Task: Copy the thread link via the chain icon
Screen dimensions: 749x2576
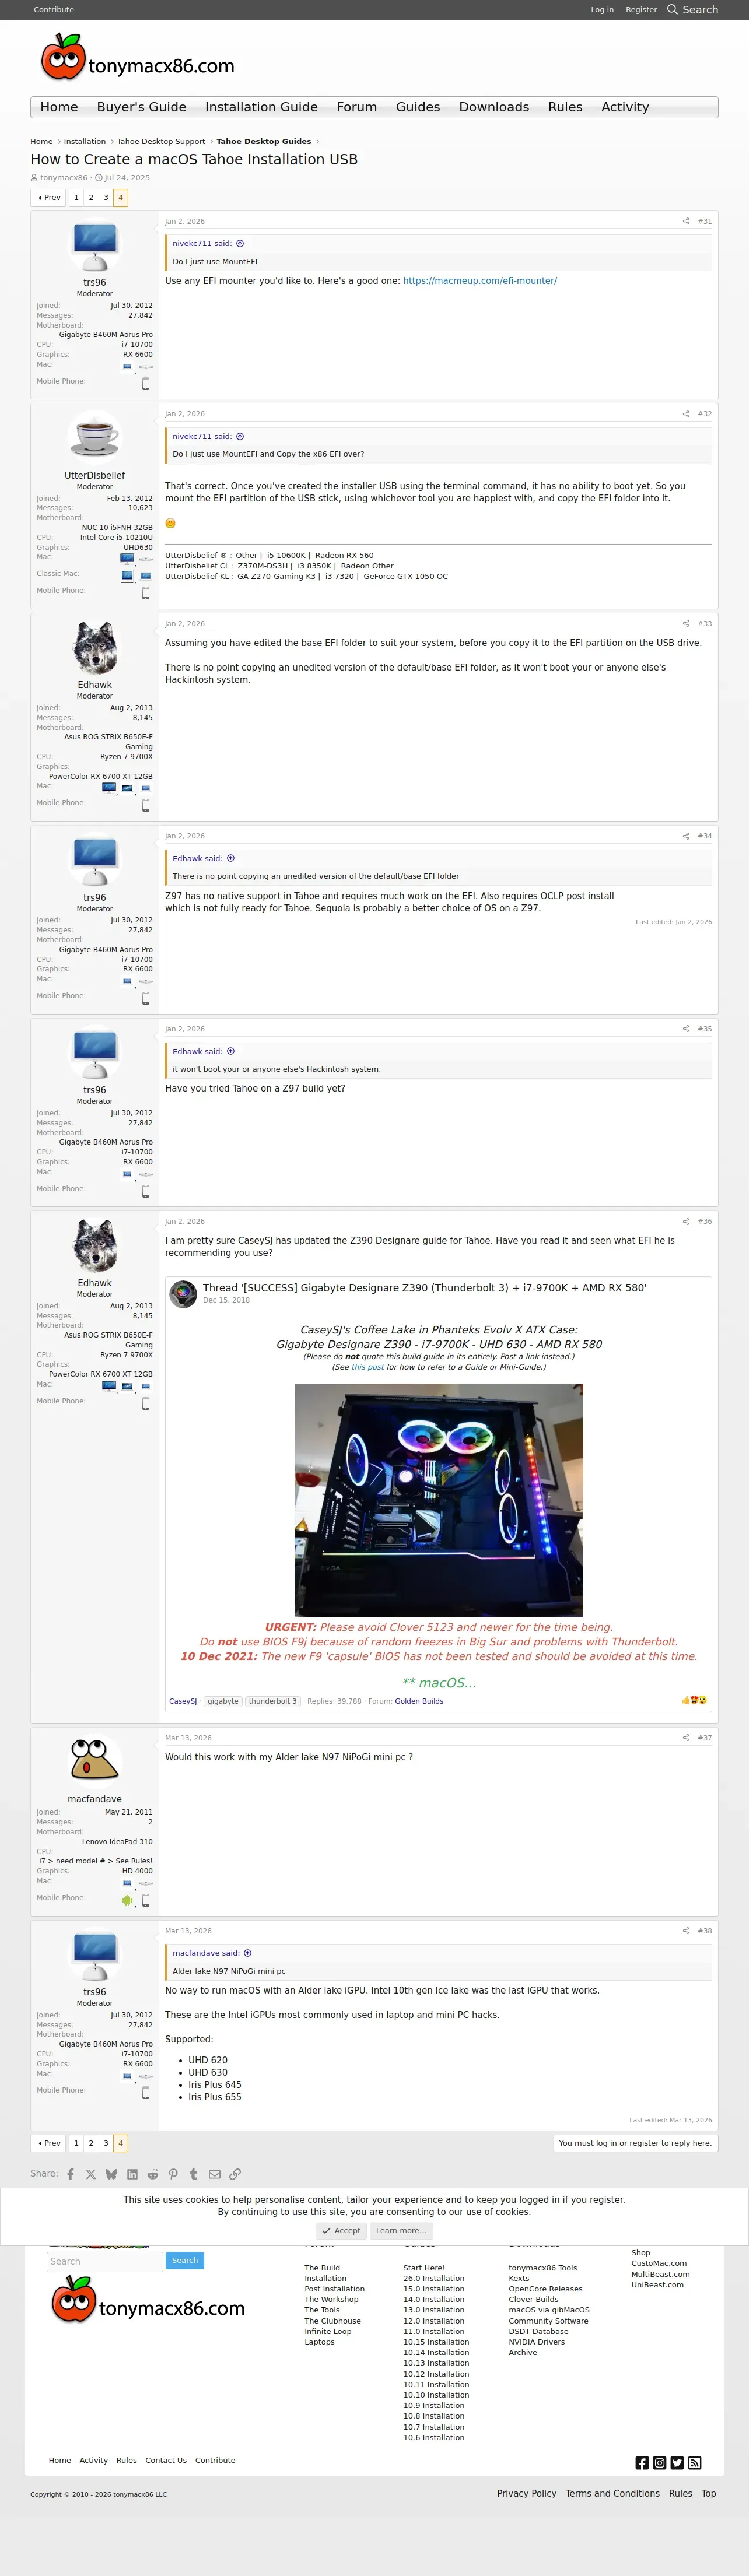Action: [235, 2174]
